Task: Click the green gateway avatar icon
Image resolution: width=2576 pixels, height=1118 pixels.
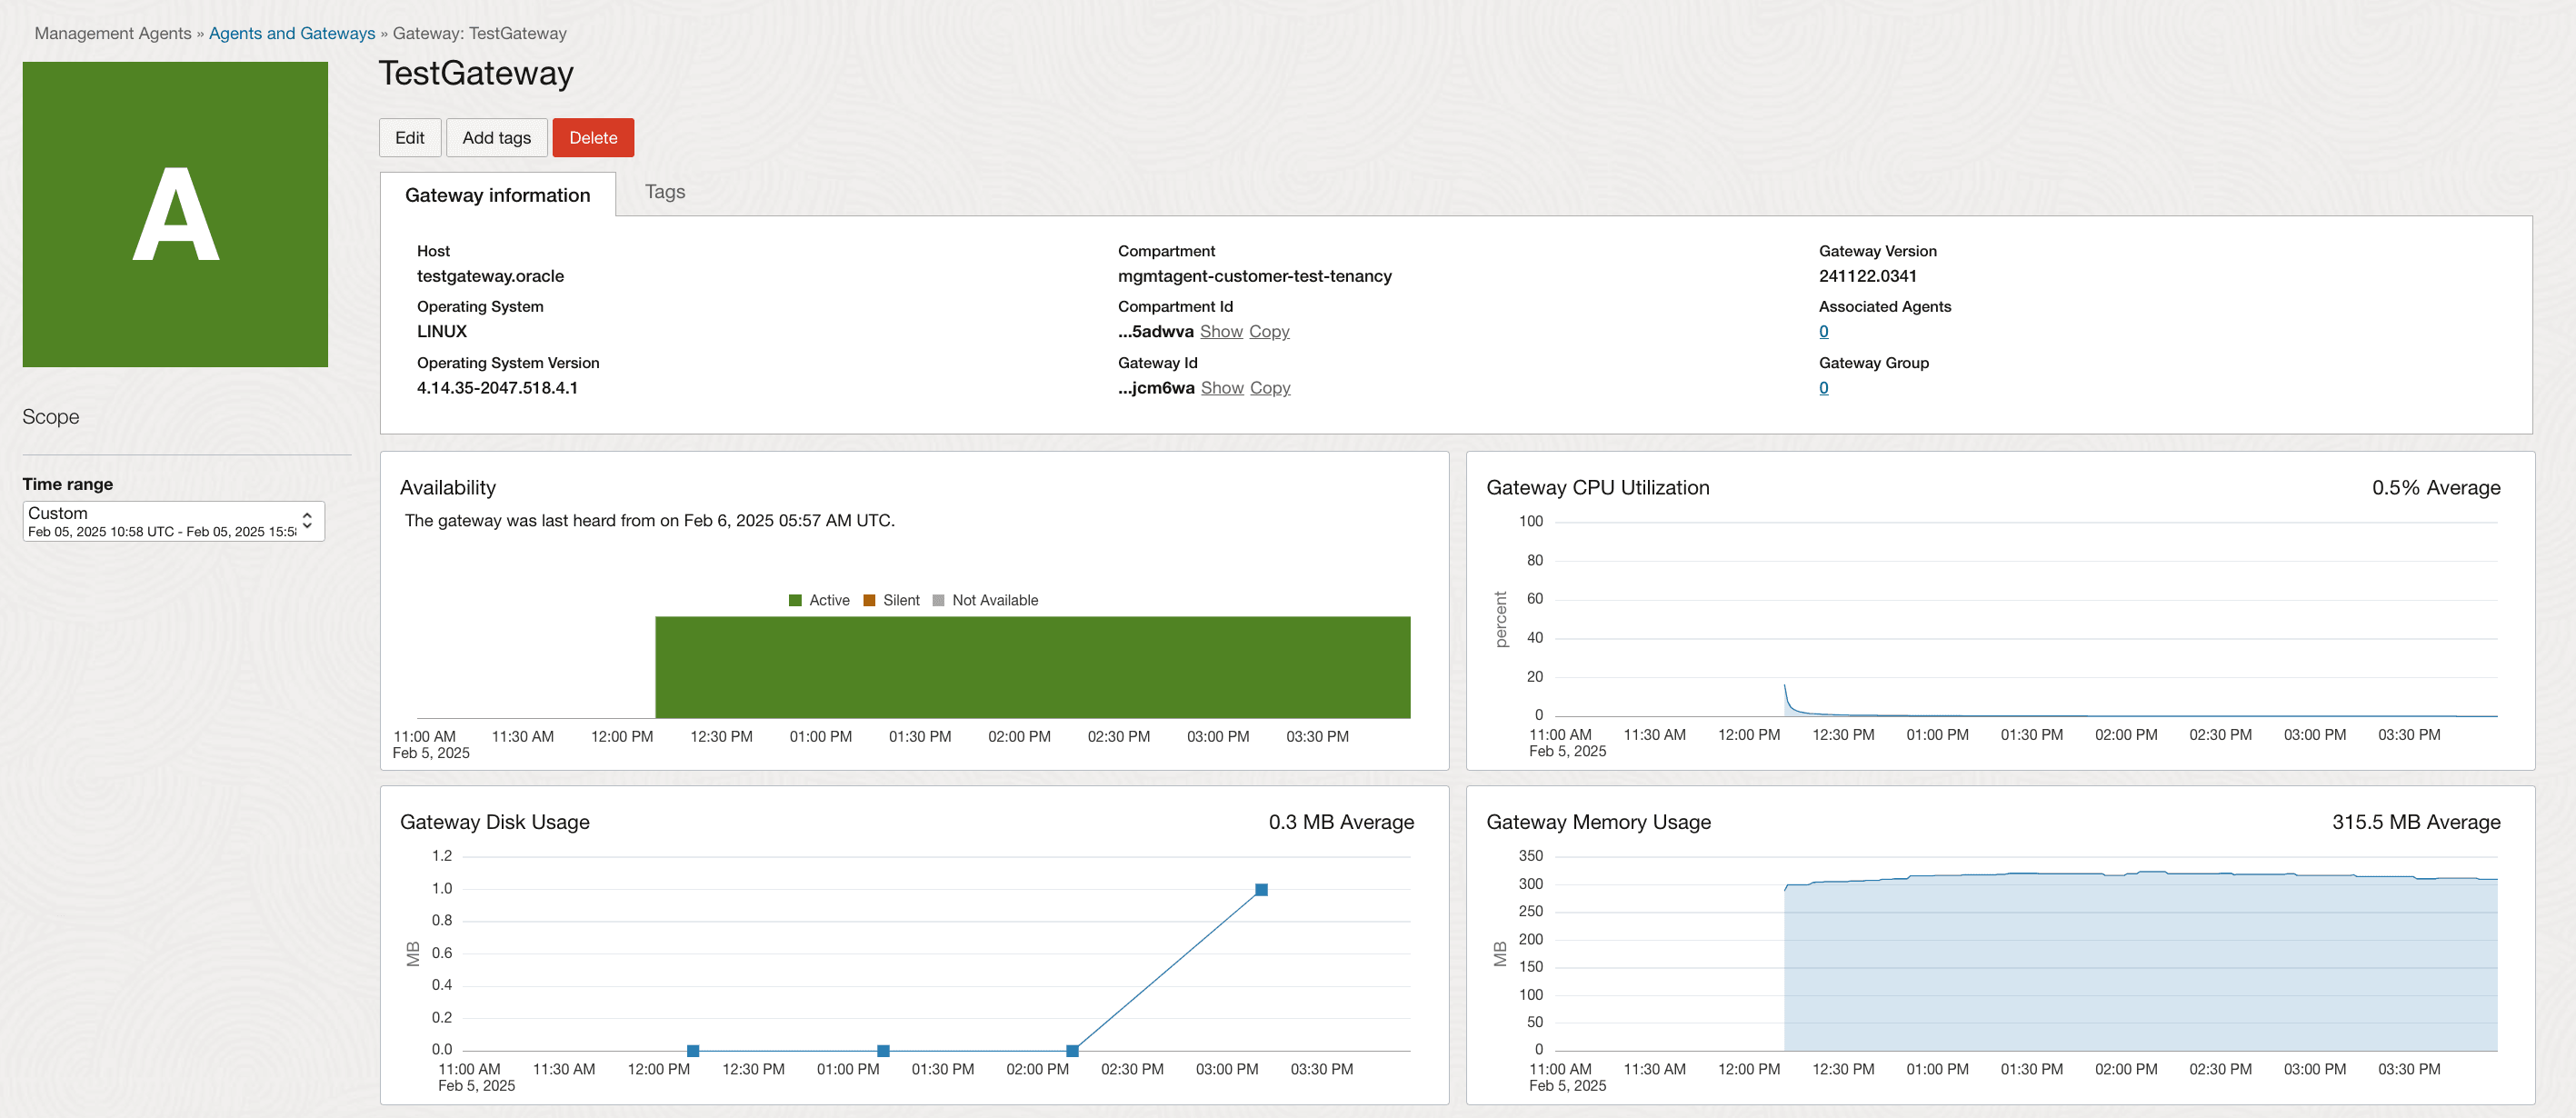Action: (x=175, y=214)
